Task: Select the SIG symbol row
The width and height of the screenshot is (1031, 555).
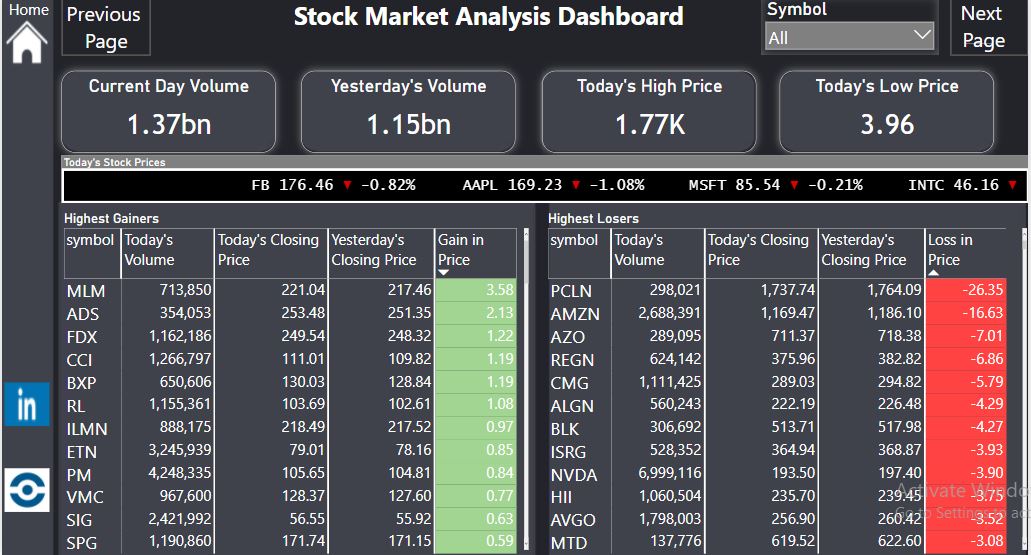Action: click(290, 519)
